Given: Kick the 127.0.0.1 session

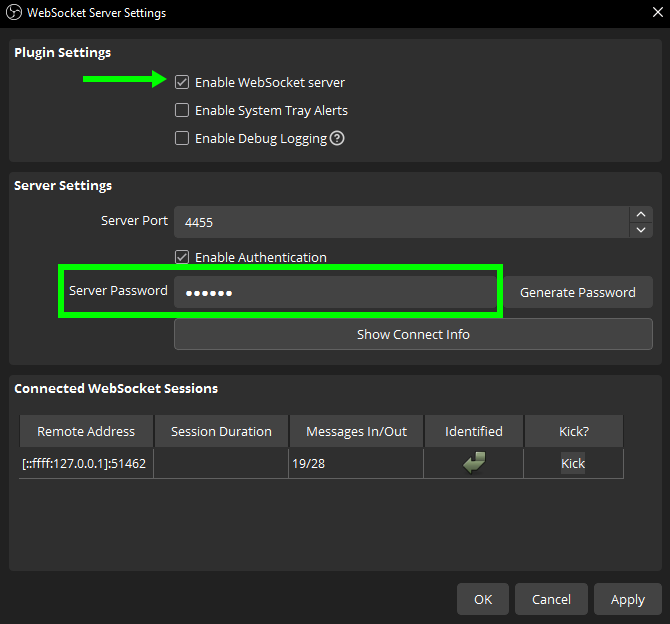Looking at the screenshot, I should coord(573,463).
